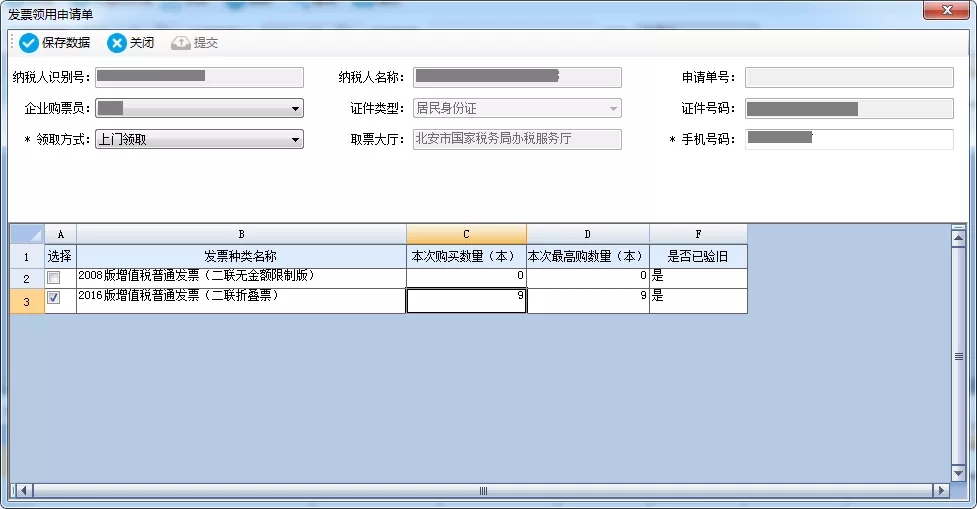Click the 选择 header cell
This screenshot has height=509, width=977.
(x=60, y=257)
